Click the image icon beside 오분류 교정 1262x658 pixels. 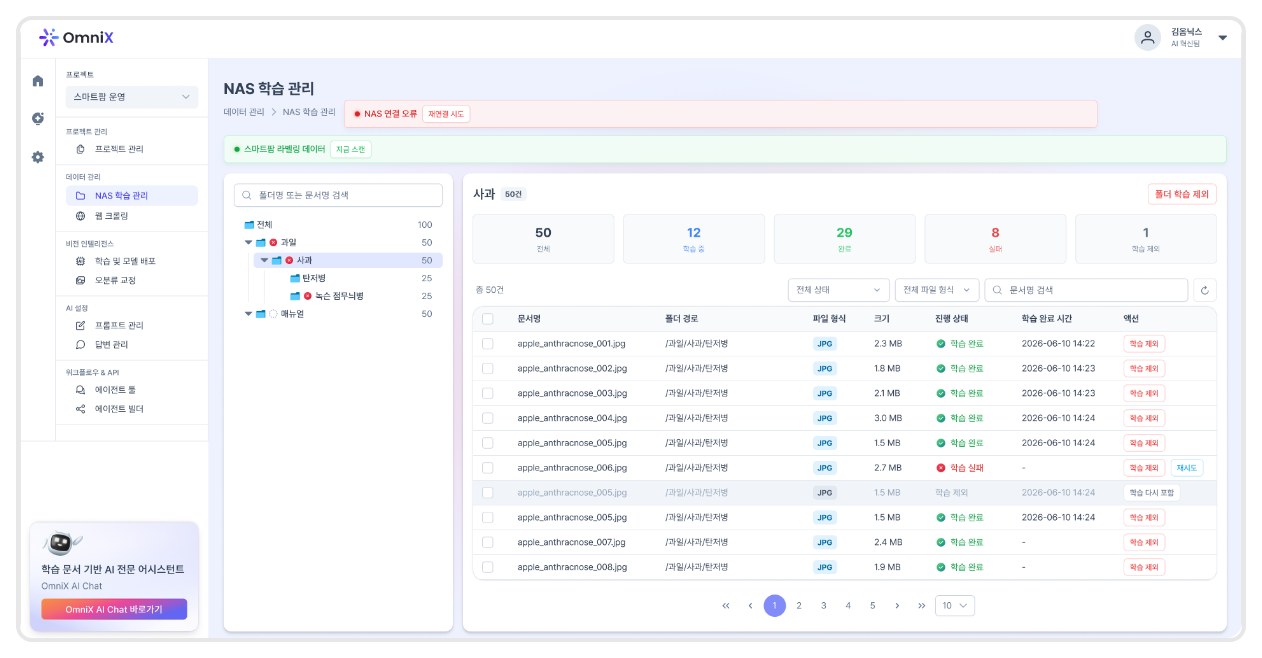81,280
